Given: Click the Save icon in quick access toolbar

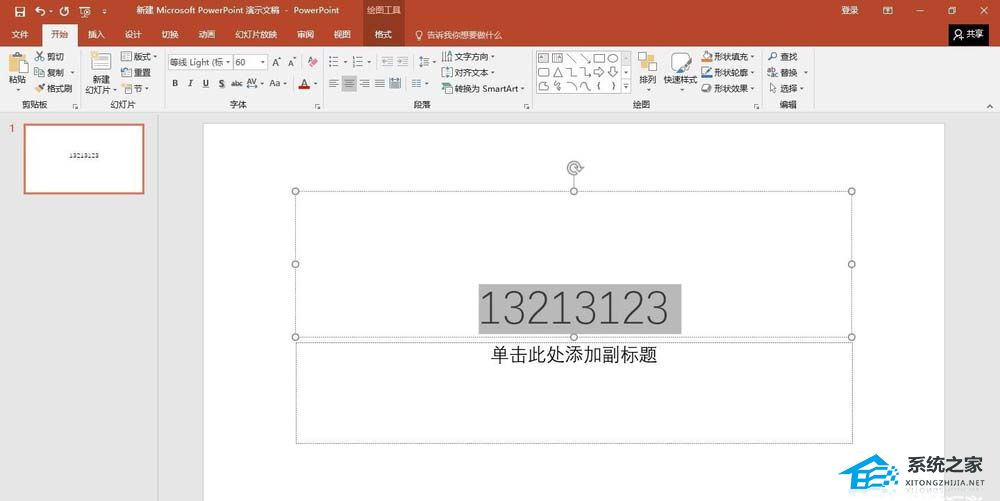Looking at the screenshot, I should 20,11.
